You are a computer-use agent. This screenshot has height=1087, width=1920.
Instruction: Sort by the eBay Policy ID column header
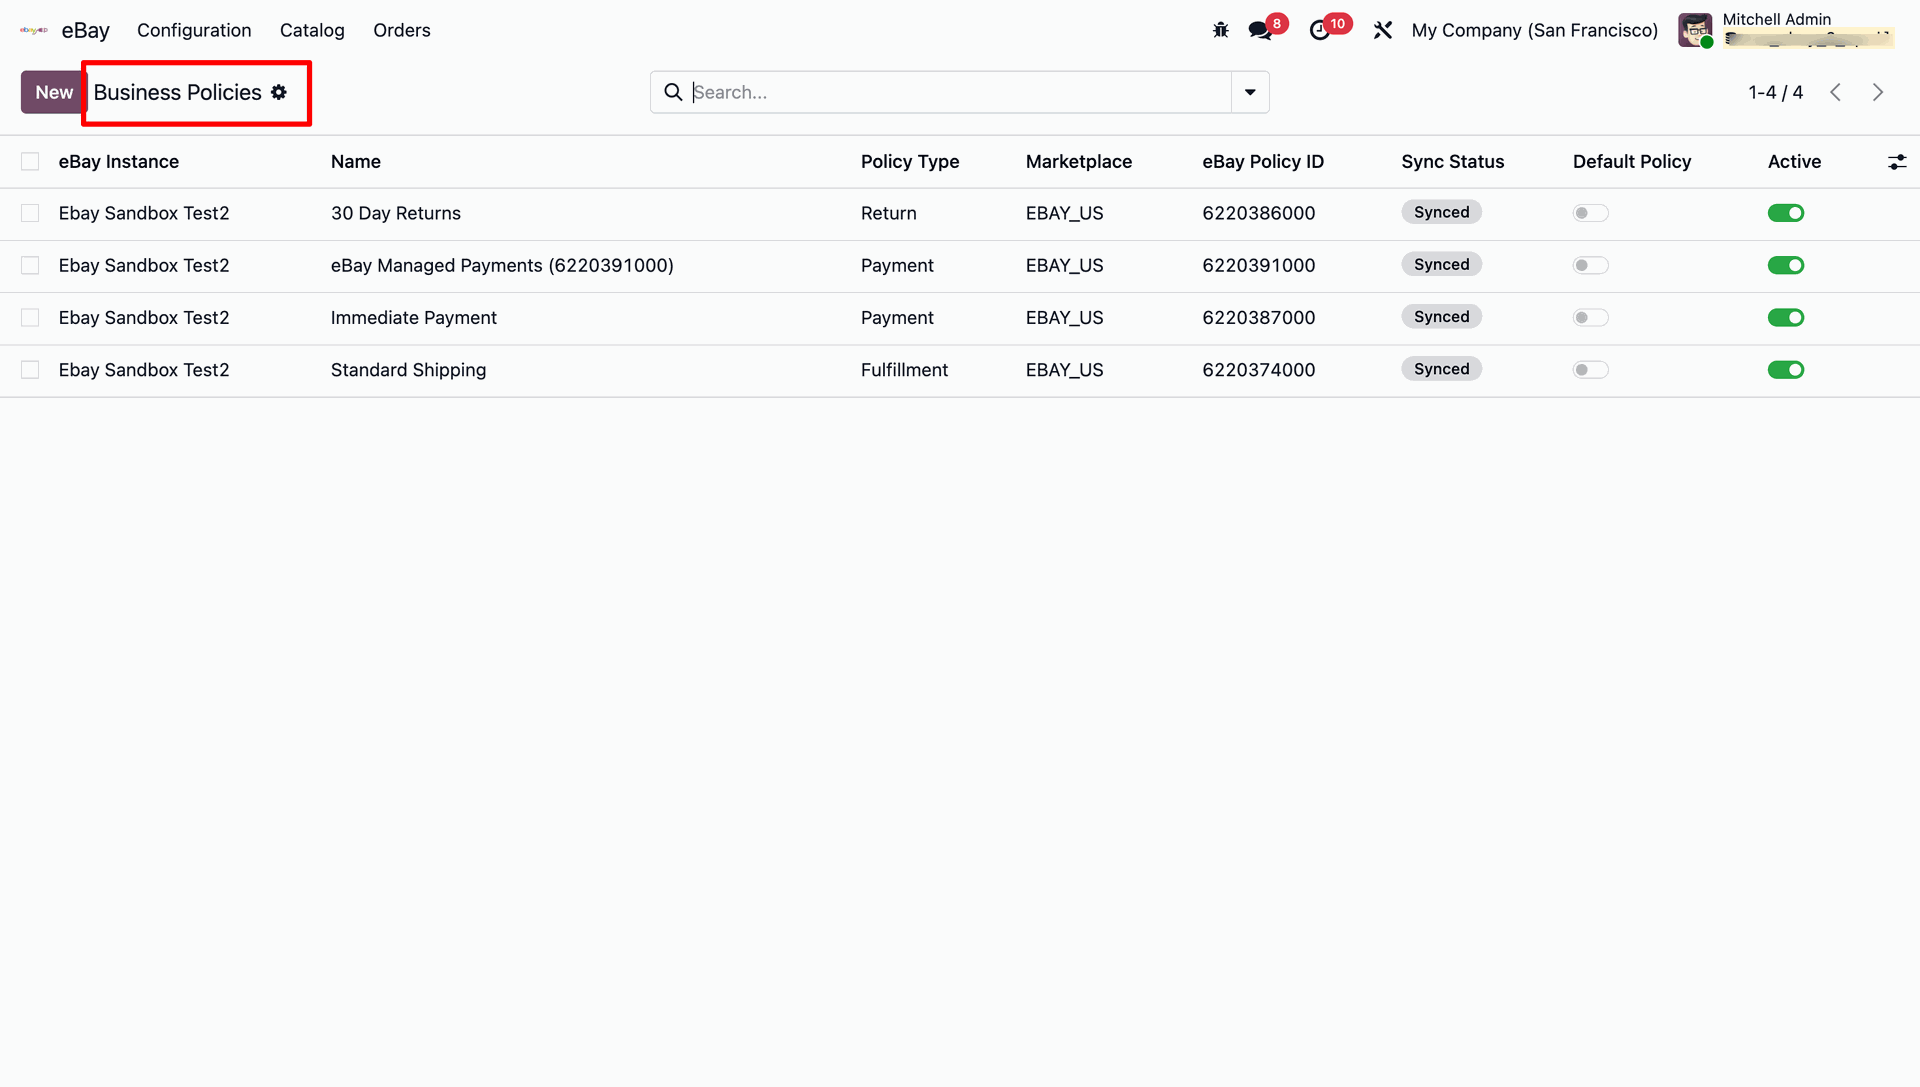[x=1263, y=162]
